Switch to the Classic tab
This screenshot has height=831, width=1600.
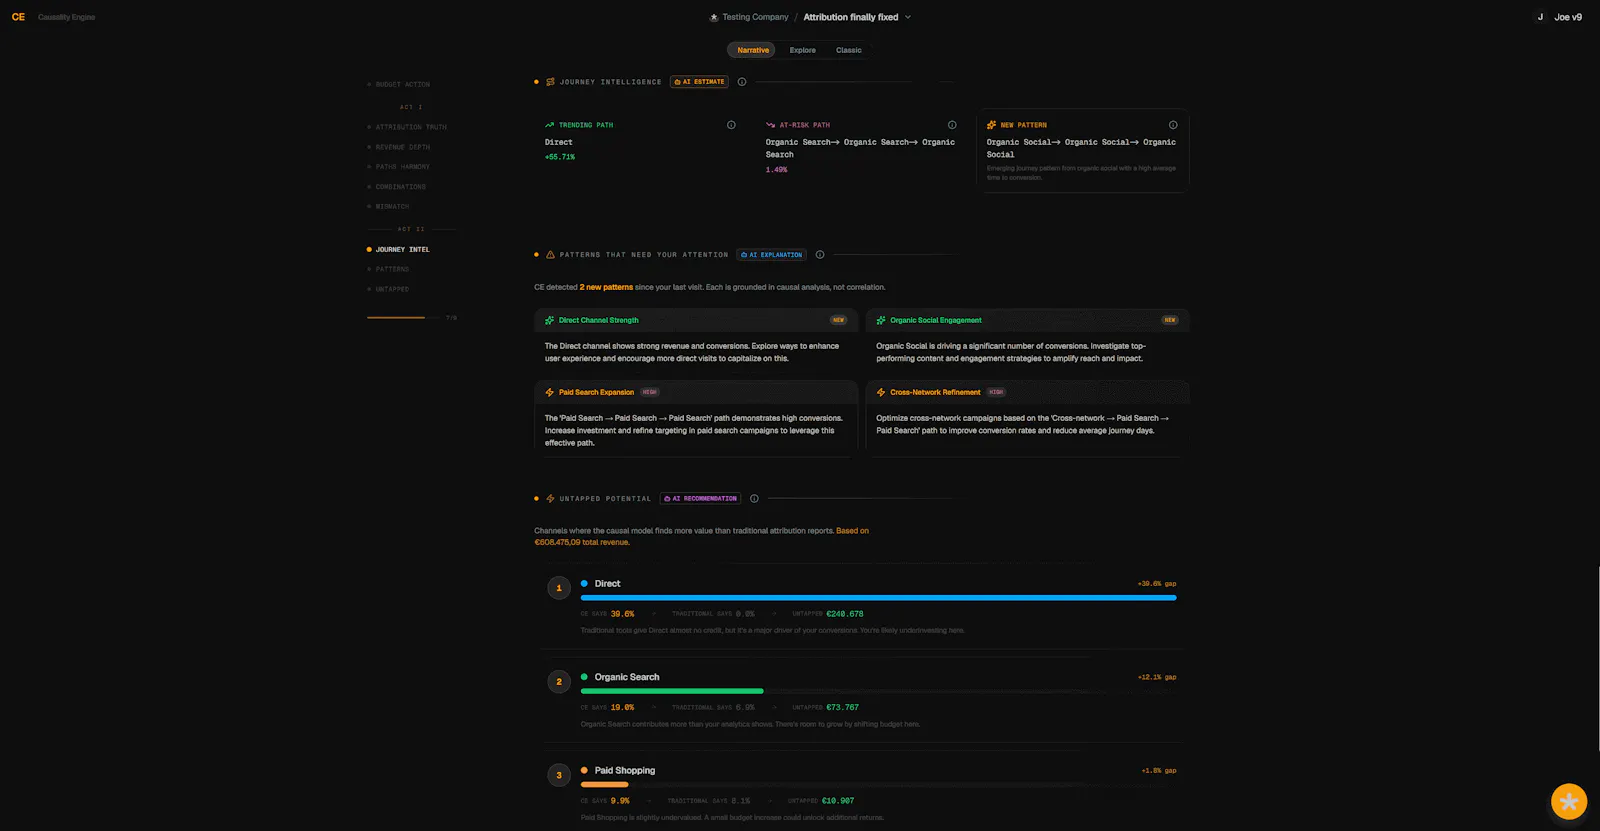click(x=849, y=50)
